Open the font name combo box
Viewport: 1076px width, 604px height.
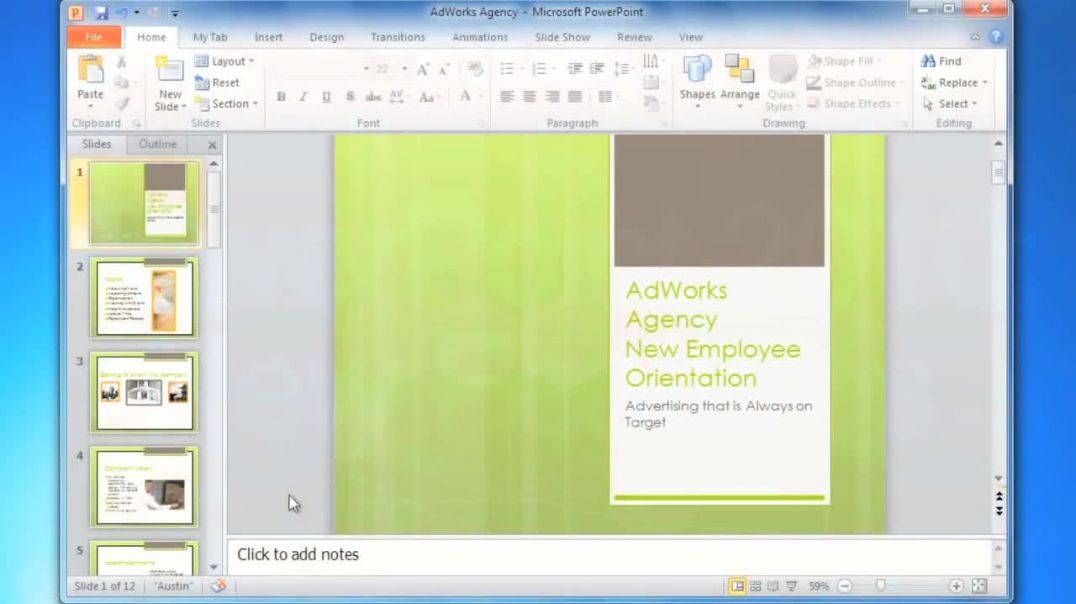(x=320, y=69)
